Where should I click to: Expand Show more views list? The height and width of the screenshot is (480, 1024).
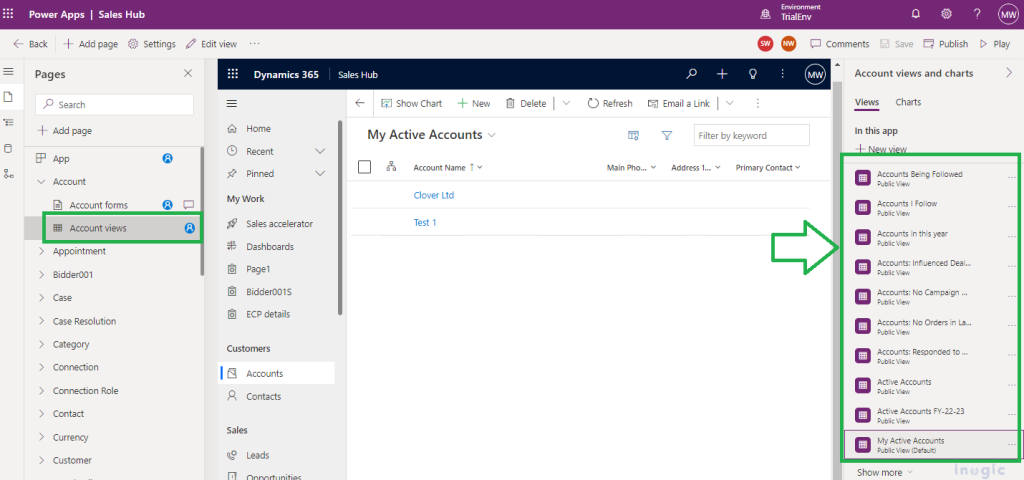884,472
